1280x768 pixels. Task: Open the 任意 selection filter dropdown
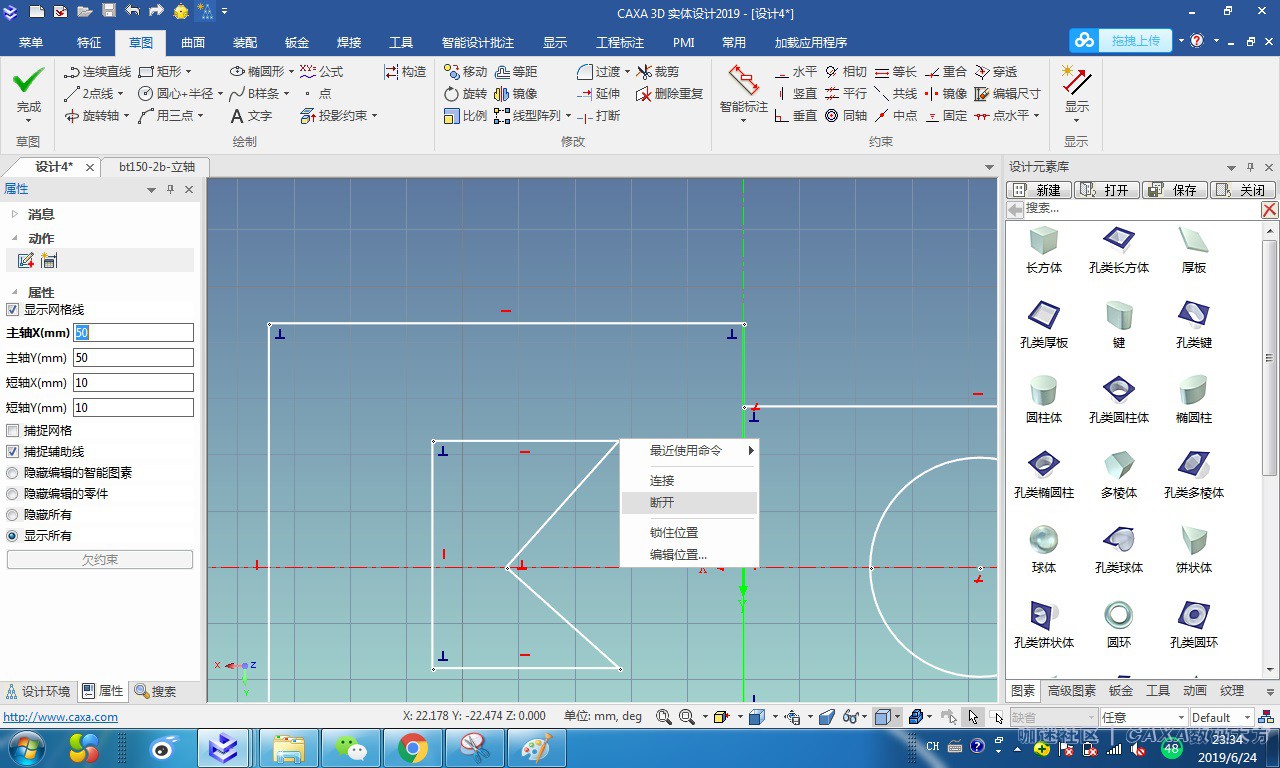[x=1180, y=717]
